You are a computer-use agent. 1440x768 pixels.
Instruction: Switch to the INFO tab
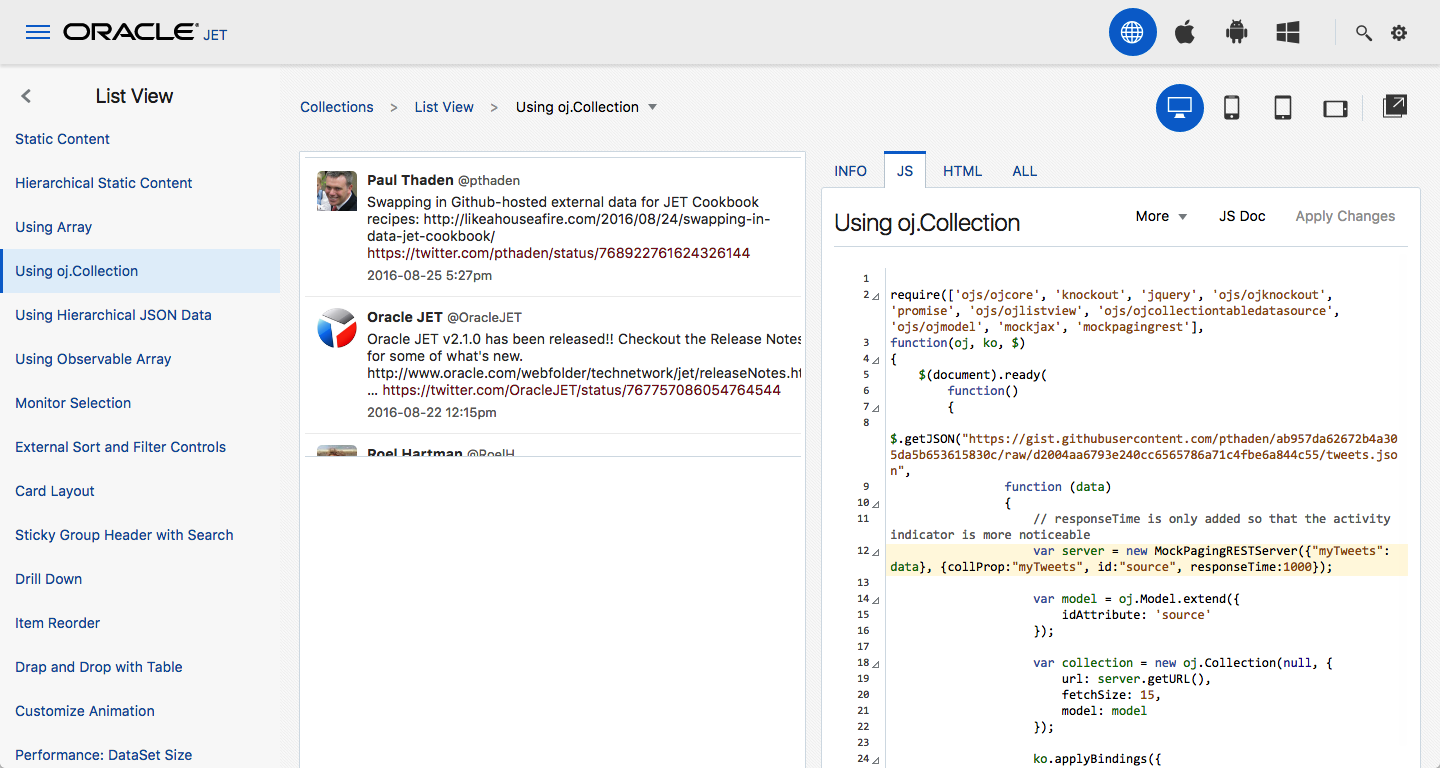point(850,171)
